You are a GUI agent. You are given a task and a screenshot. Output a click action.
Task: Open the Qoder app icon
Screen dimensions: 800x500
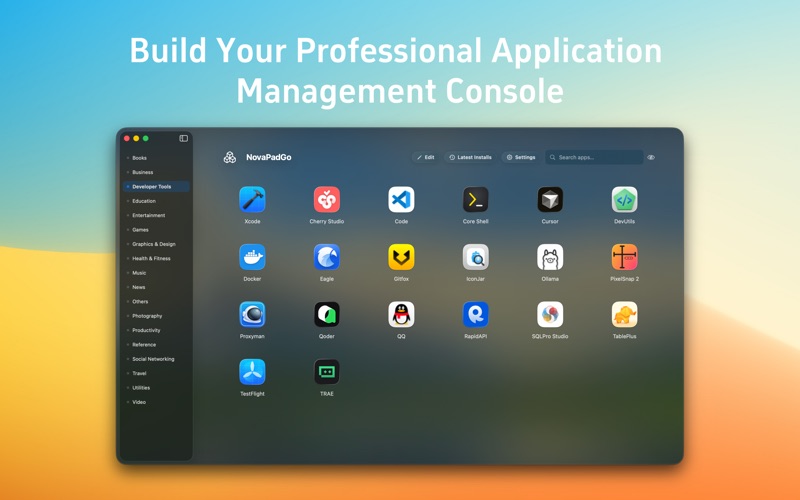tap(327, 314)
